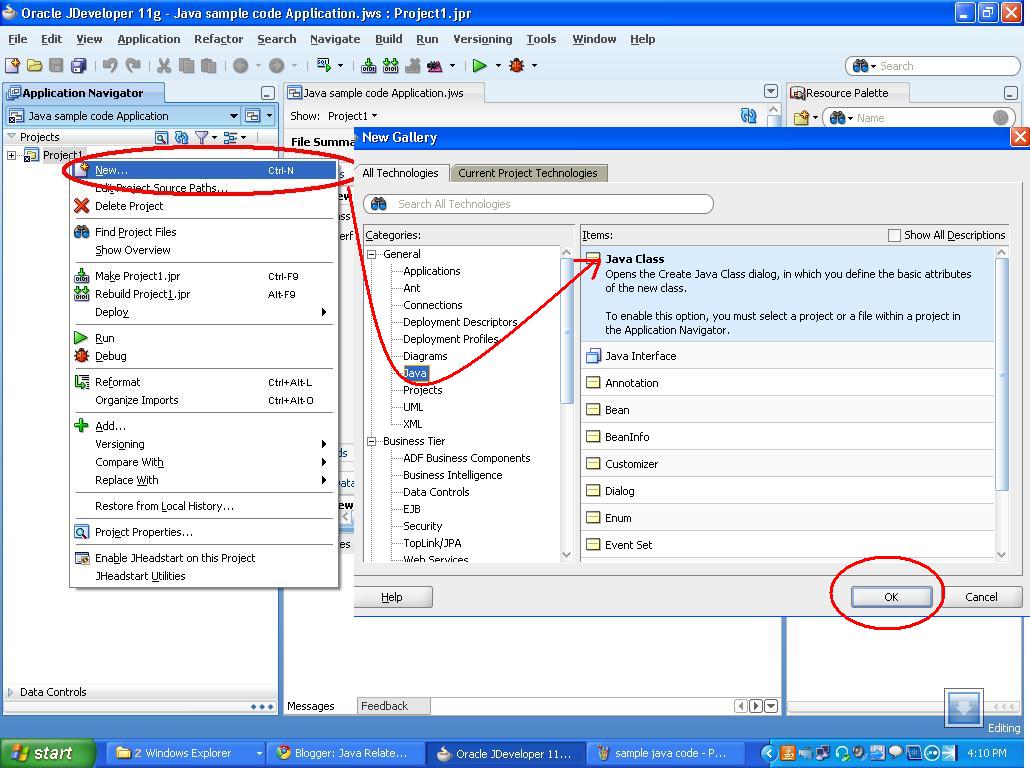Screen dimensions: 1030x768
Task: Switch to Current Project Technologies tab
Action: tap(528, 173)
